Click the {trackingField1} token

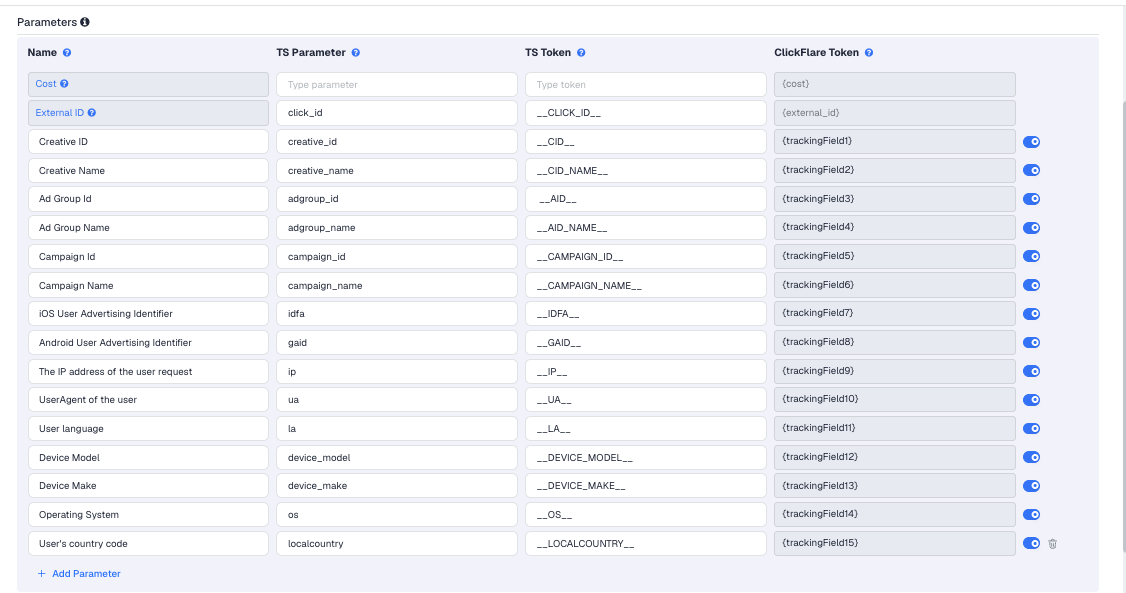[895, 141]
